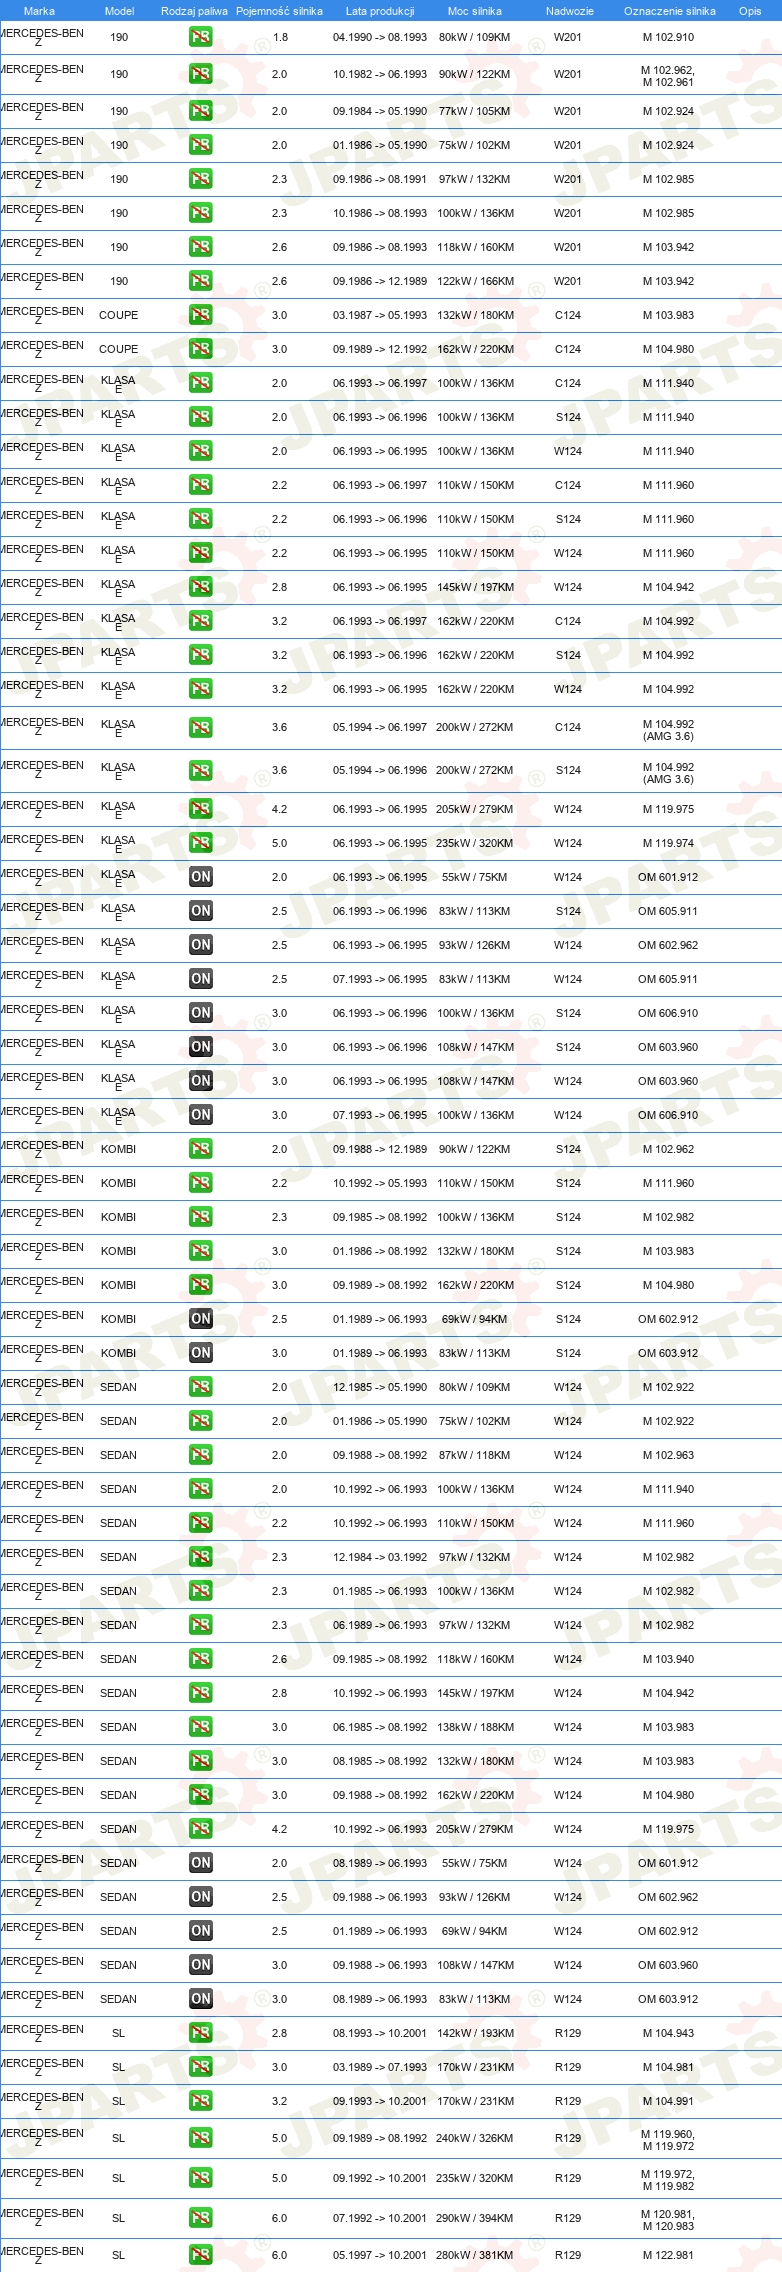
Task: Click the Model column header
Action: click(119, 11)
